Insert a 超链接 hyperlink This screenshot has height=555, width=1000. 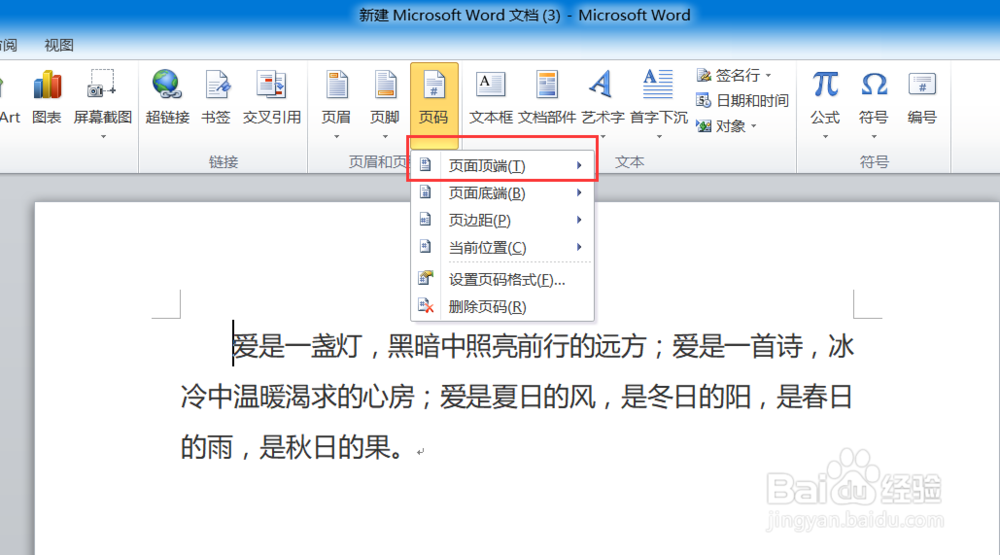pos(167,98)
